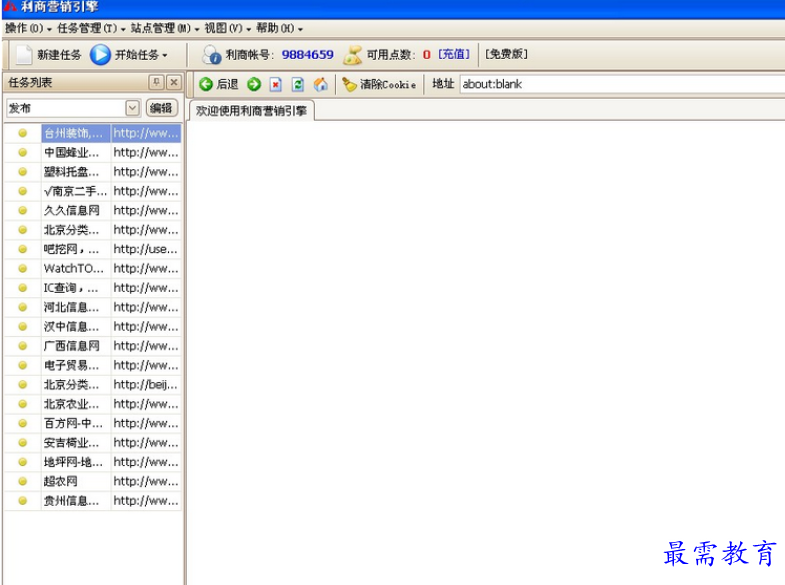The image size is (785, 585).
Task: Click status dot of 台州装饰 row
Action: [x=23, y=133]
